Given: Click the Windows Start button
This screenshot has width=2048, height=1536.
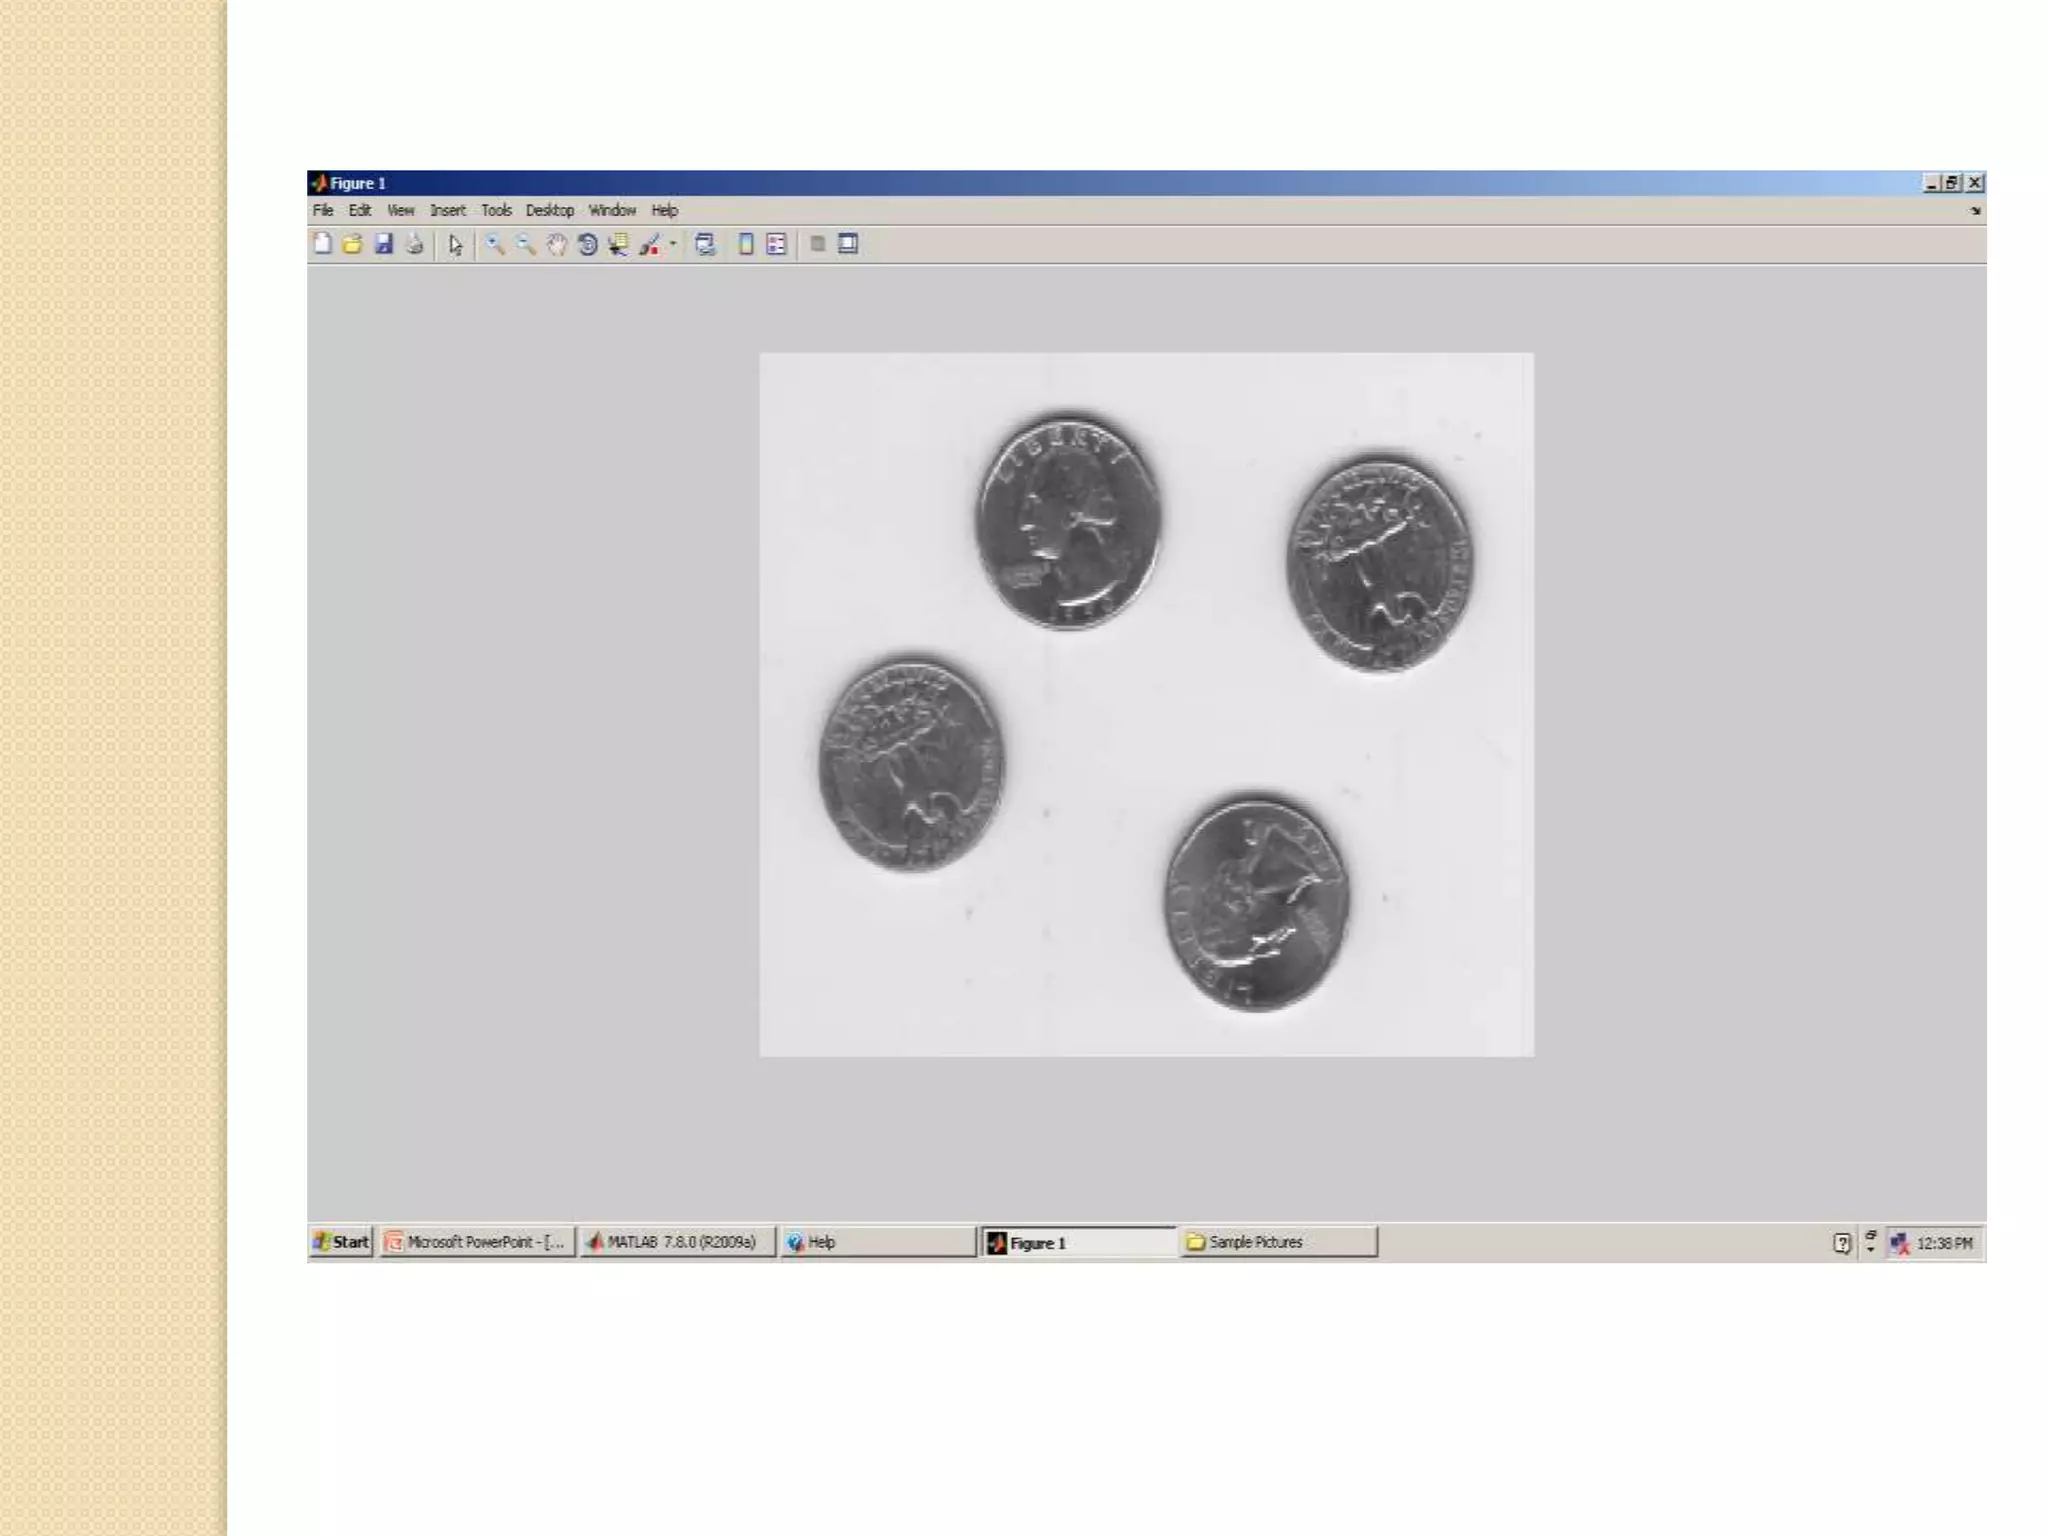Looking at the screenshot, I should 342,1242.
